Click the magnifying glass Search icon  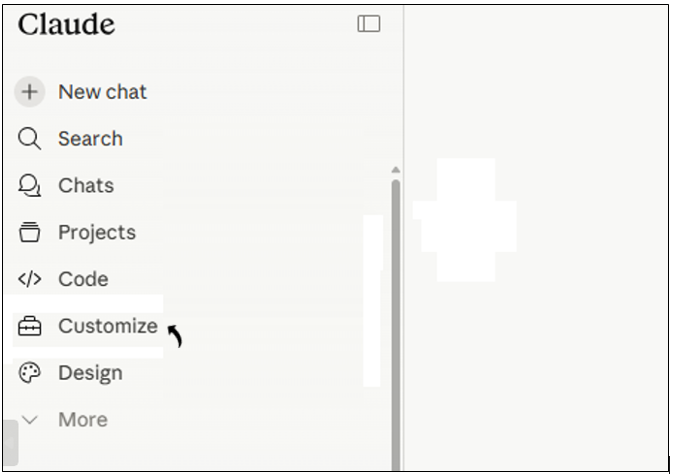pos(30,139)
